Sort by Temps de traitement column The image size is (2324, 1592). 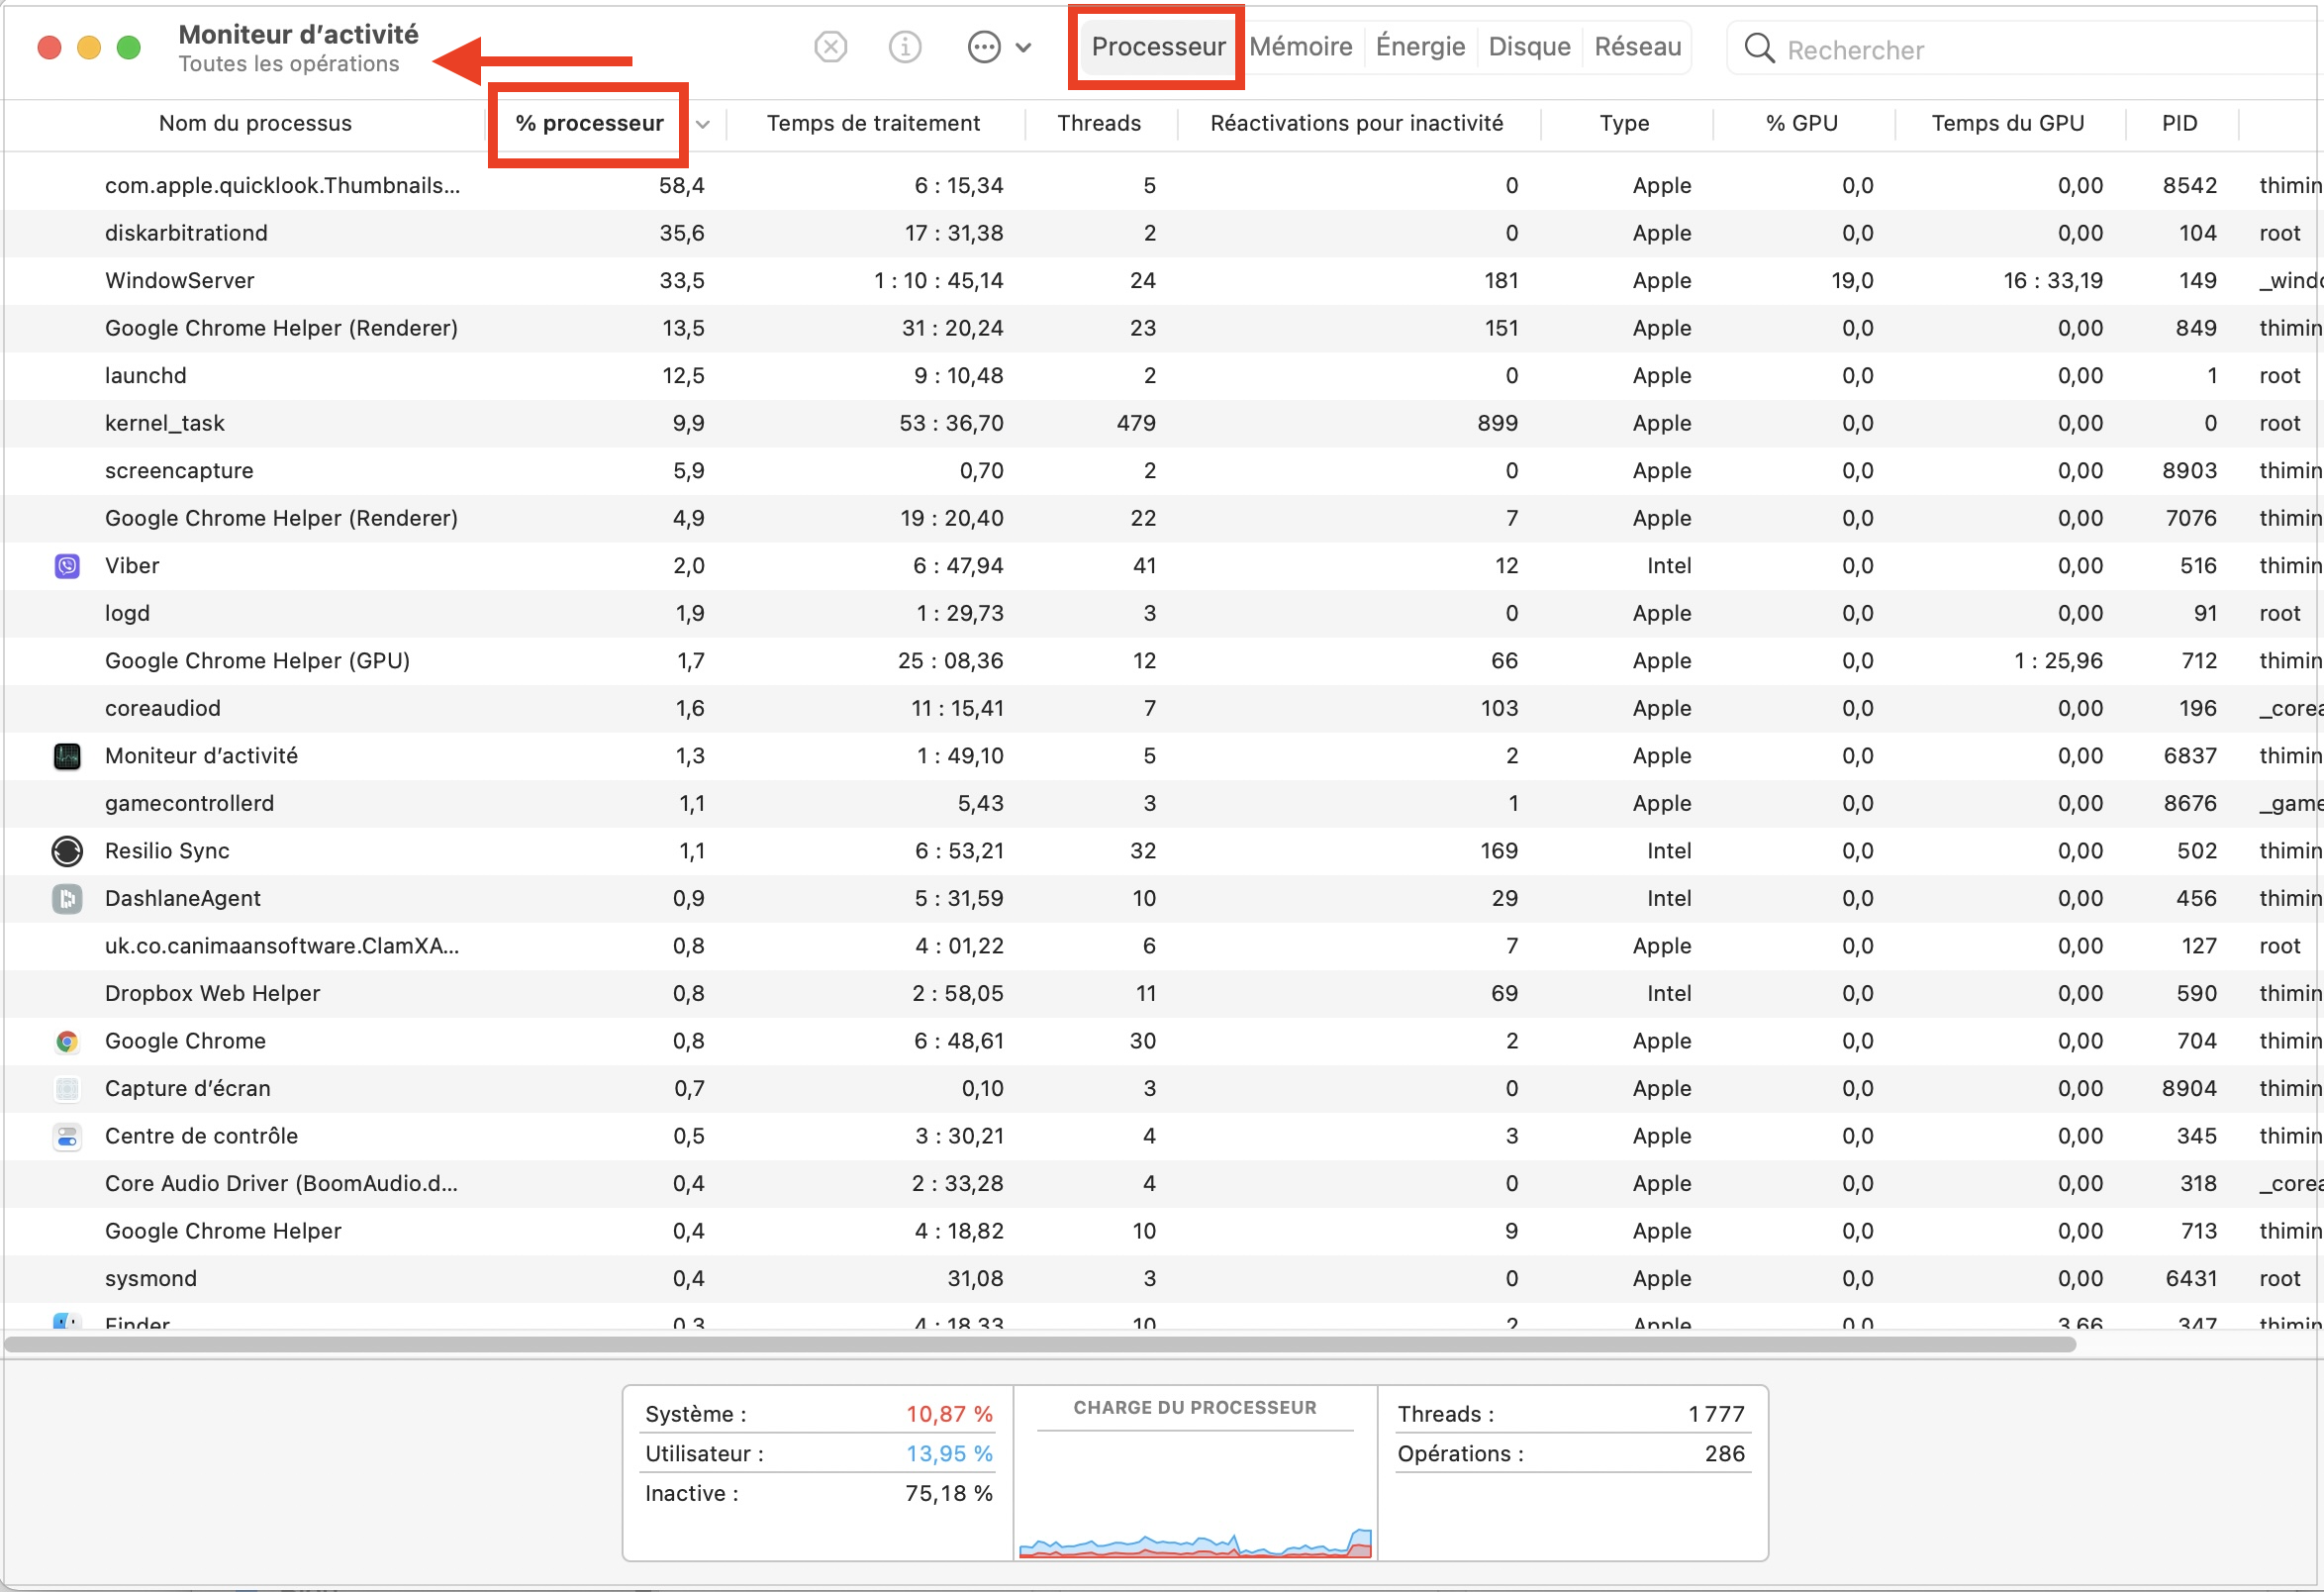pyautogui.click(x=873, y=123)
